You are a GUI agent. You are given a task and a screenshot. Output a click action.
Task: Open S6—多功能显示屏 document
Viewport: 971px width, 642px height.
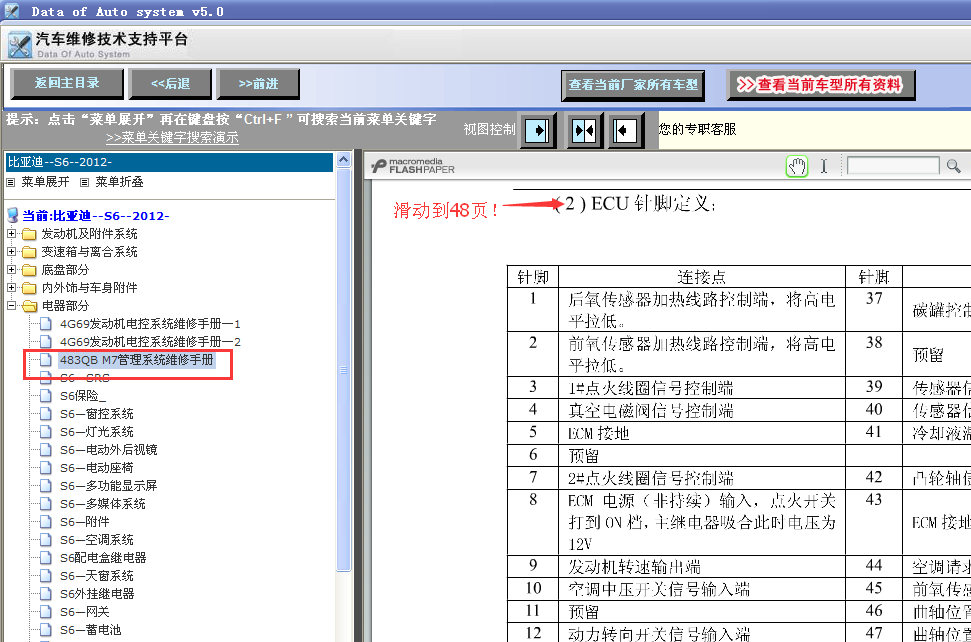point(108,485)
